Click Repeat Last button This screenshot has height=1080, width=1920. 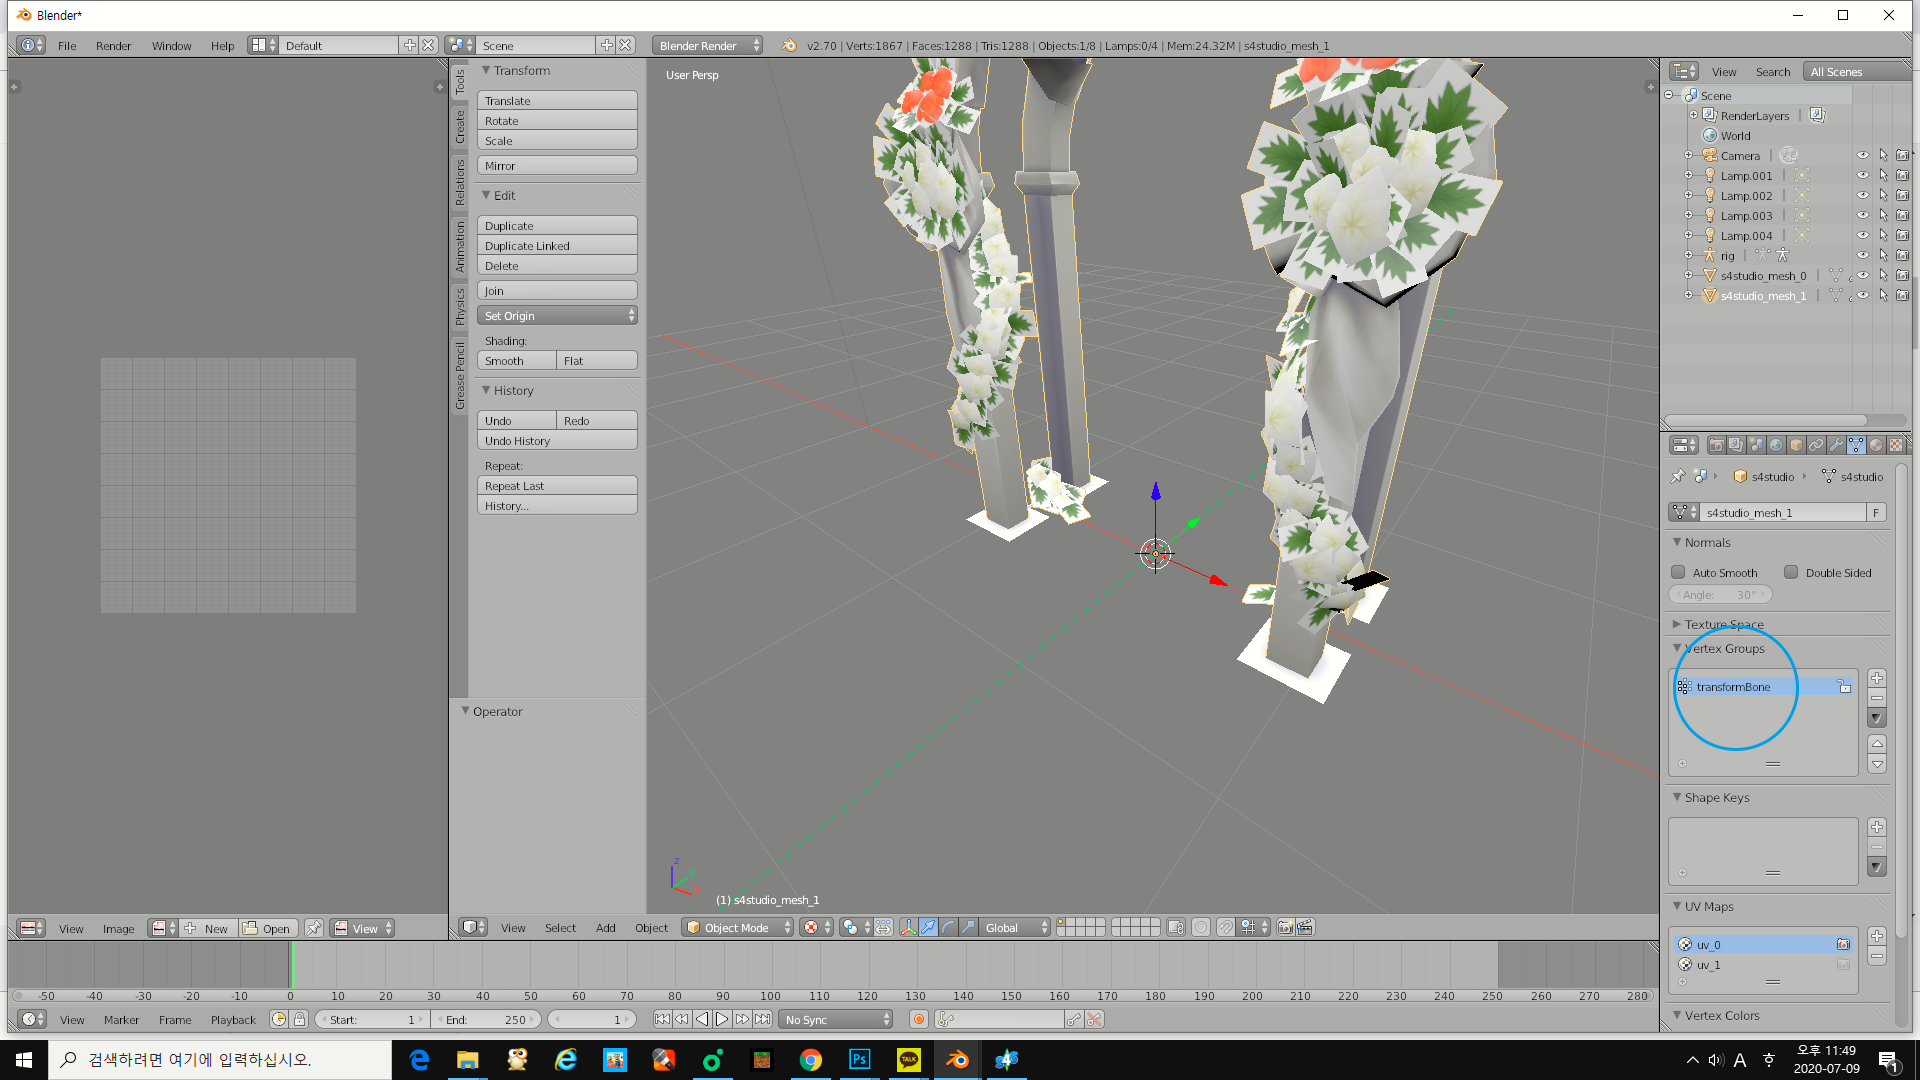tap(557, 485)
